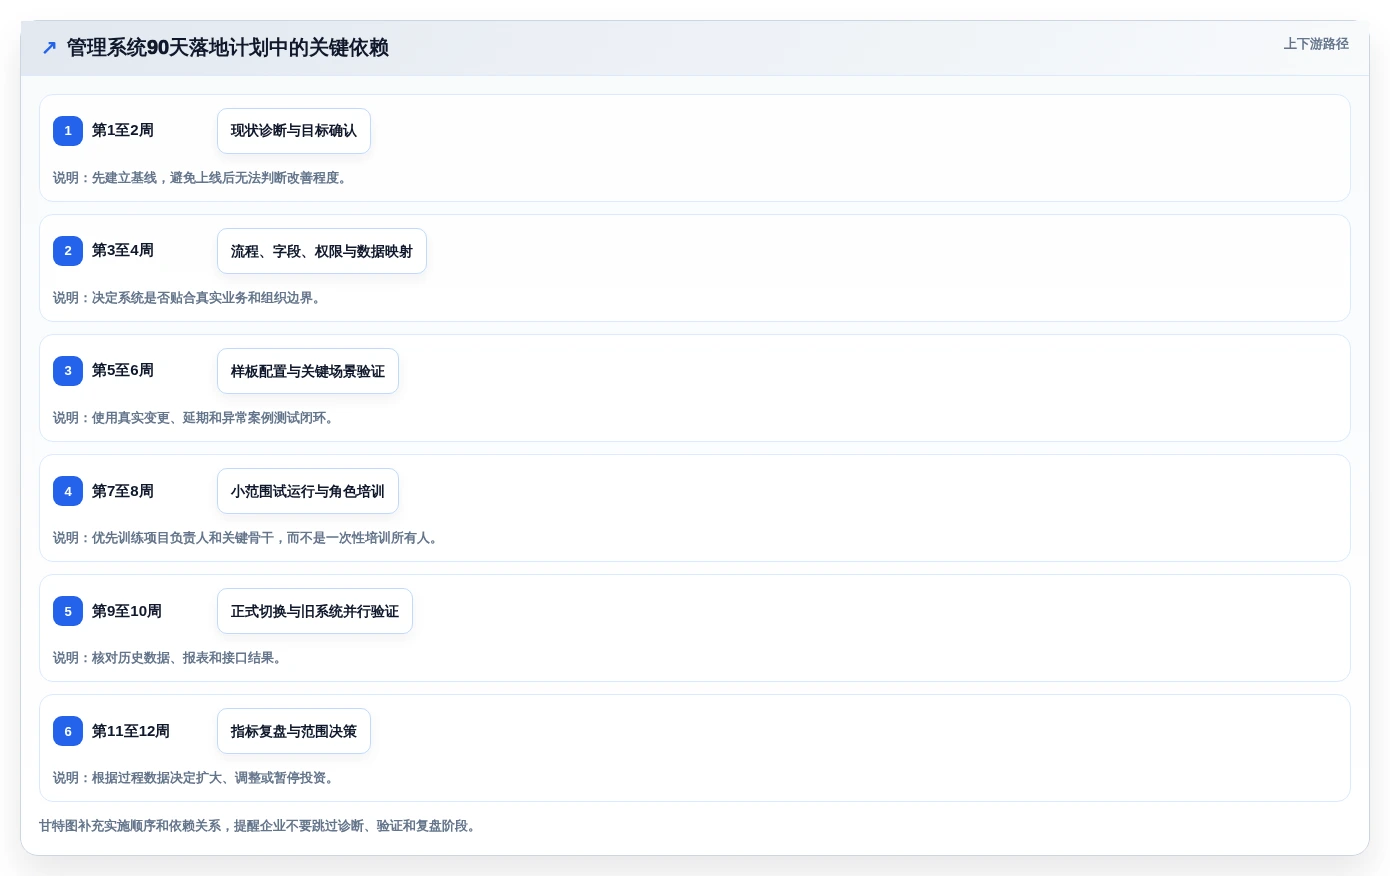The image size is (1390, 876).
Task: Click the note 根据过程数据决定扩大、调整或暂停投资
Action: pyautogui.click(x=194, y=778)
